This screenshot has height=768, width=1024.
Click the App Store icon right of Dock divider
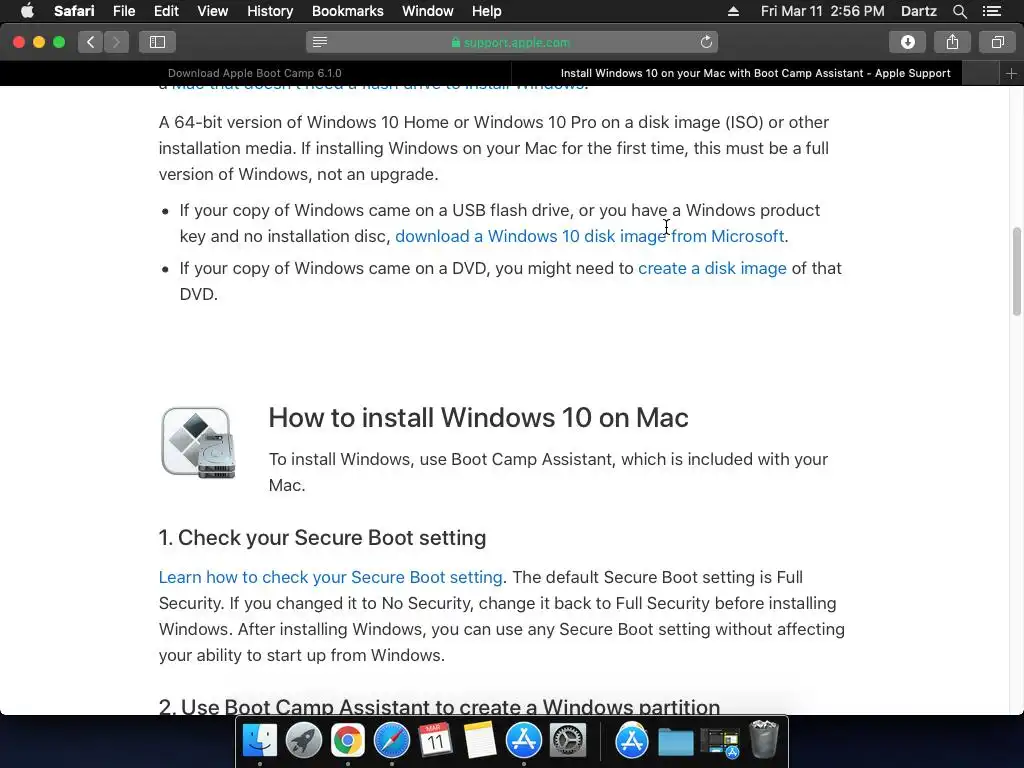pos(632,741)
